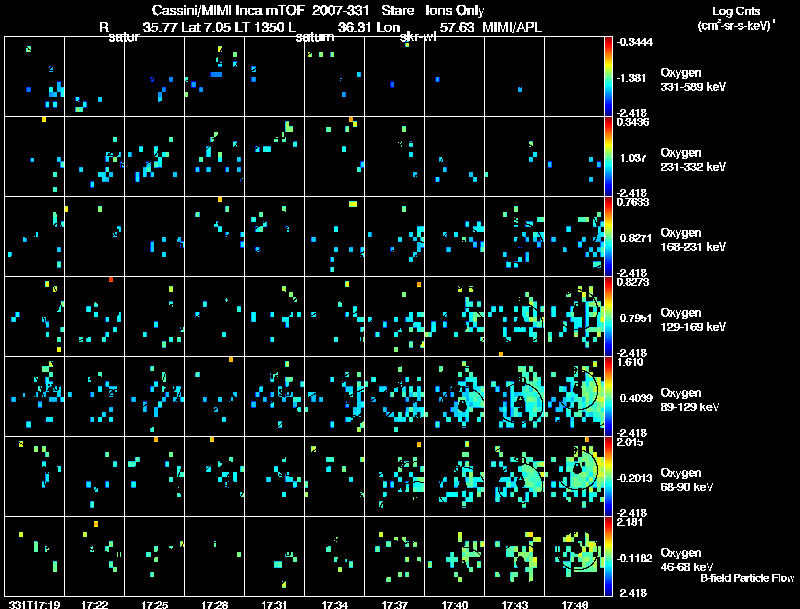Click the 2.181 colorbar value
800x609 pixels.
pos(631,522)
